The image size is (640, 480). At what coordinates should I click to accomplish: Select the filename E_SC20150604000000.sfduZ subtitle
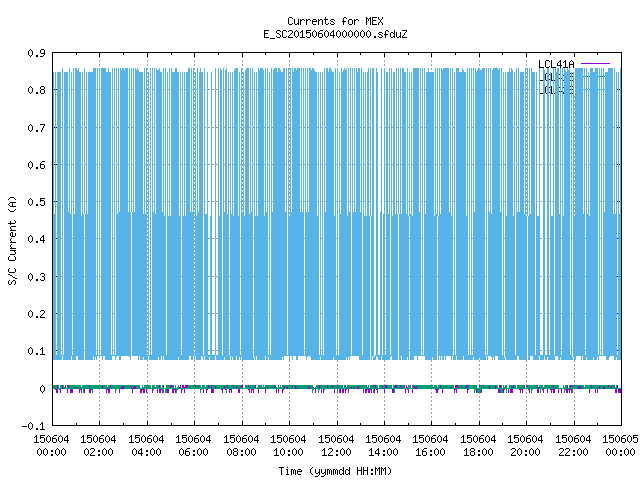pos(335,34)
